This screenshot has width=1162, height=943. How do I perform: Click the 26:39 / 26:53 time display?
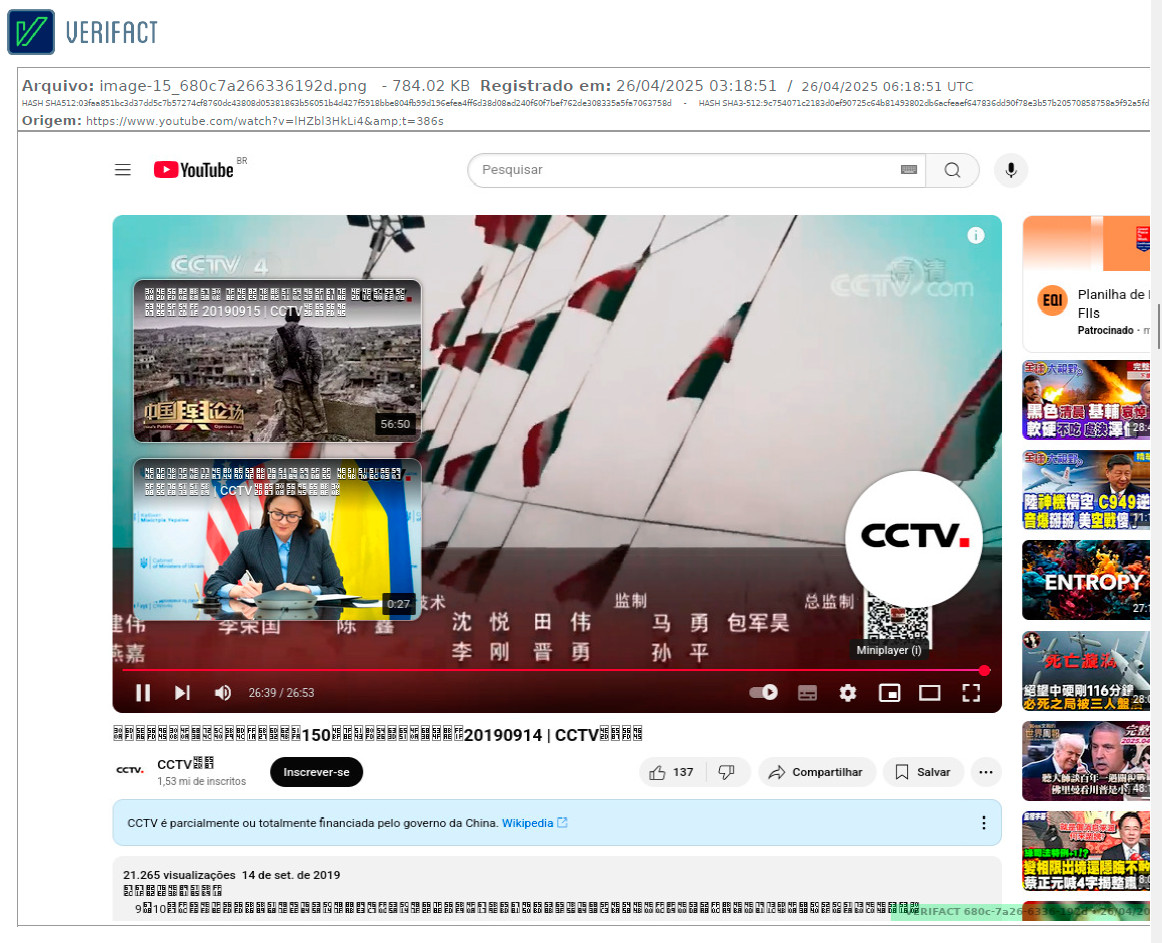tap(282, 692)
